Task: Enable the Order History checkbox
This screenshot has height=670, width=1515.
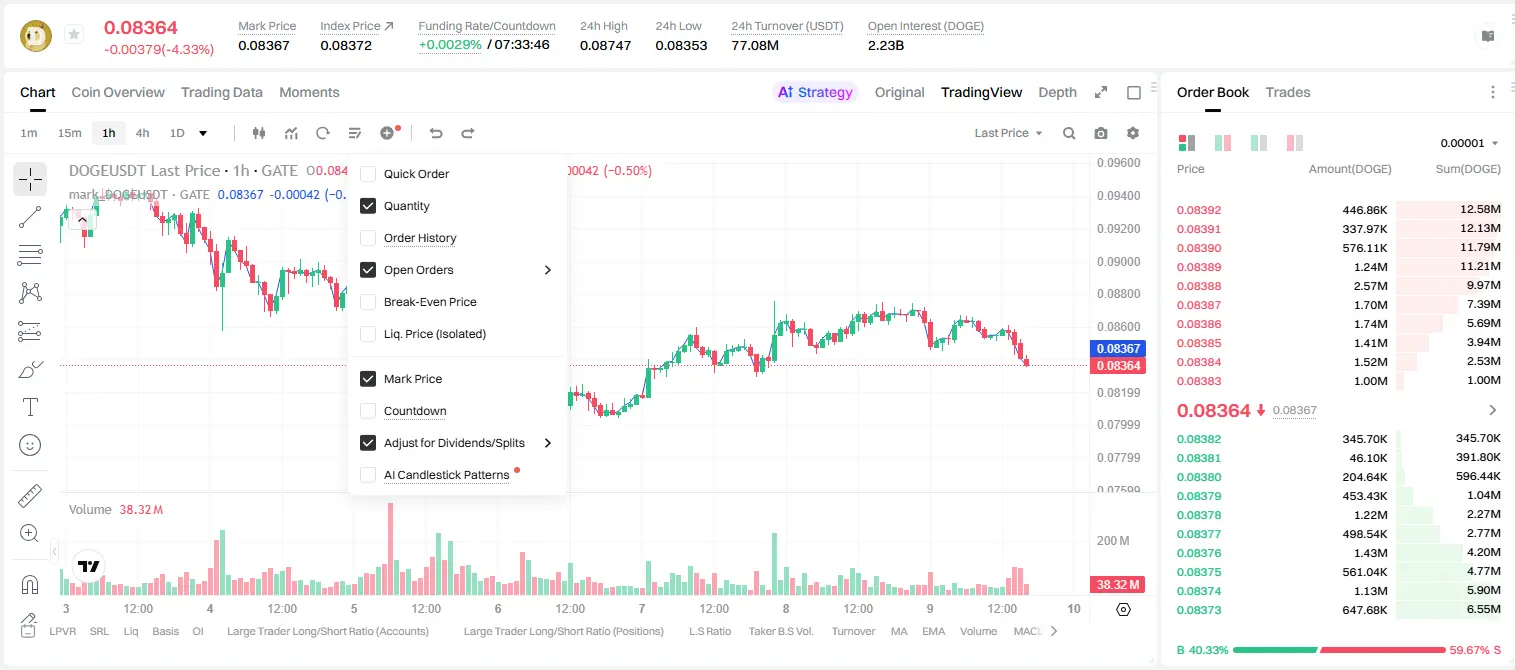Action: (368, 238)
